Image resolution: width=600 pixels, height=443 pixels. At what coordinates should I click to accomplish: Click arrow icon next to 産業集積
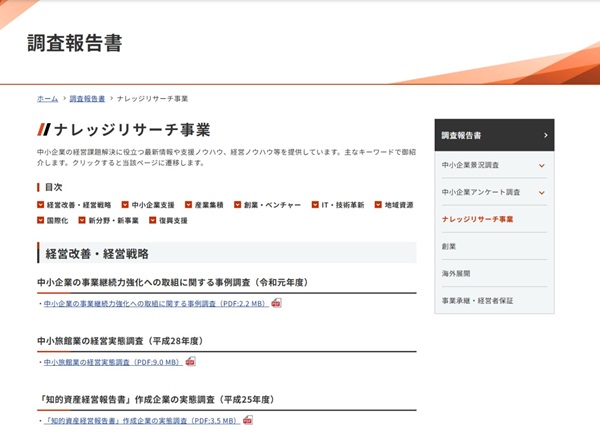point(188,205)
